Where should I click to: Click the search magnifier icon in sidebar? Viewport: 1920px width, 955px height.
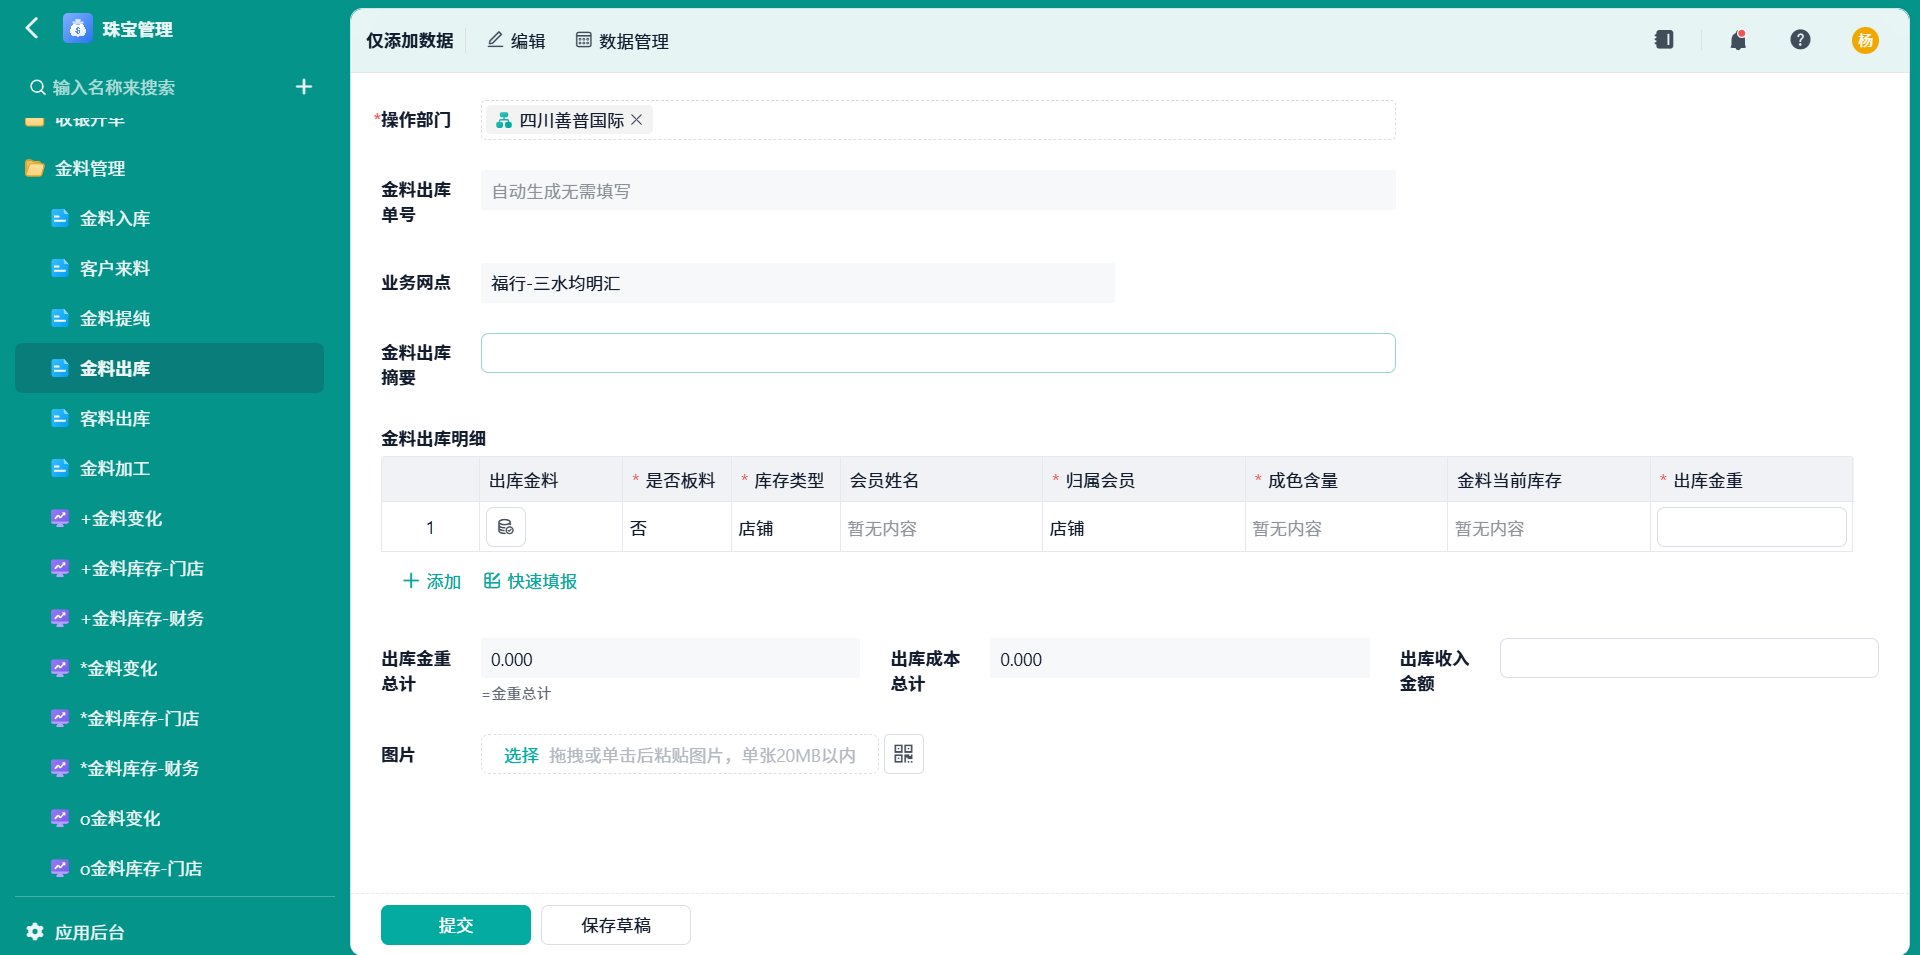pyautogui.click(x=37, y=87)
